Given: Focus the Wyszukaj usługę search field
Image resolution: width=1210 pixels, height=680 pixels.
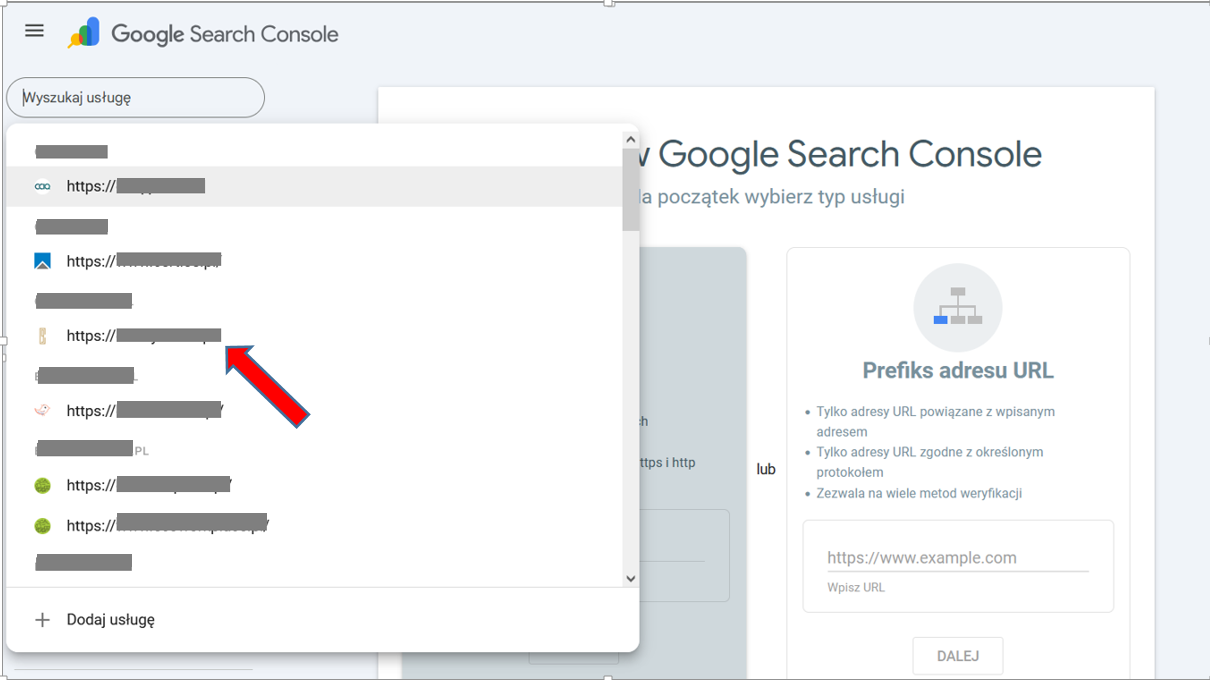Looking at the screenshot, I should 135,98.
